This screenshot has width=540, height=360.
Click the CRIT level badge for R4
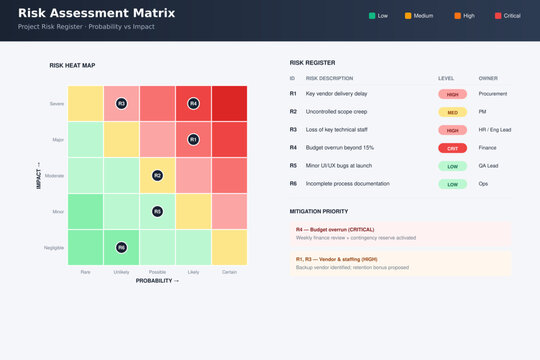(453, 148)
